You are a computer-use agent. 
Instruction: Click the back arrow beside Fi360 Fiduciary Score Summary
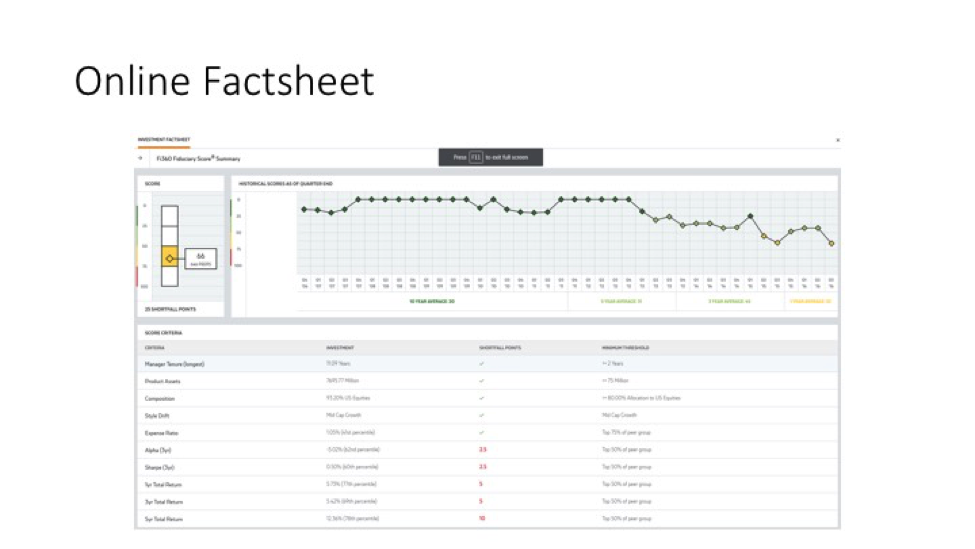click(x=141, y=158)
